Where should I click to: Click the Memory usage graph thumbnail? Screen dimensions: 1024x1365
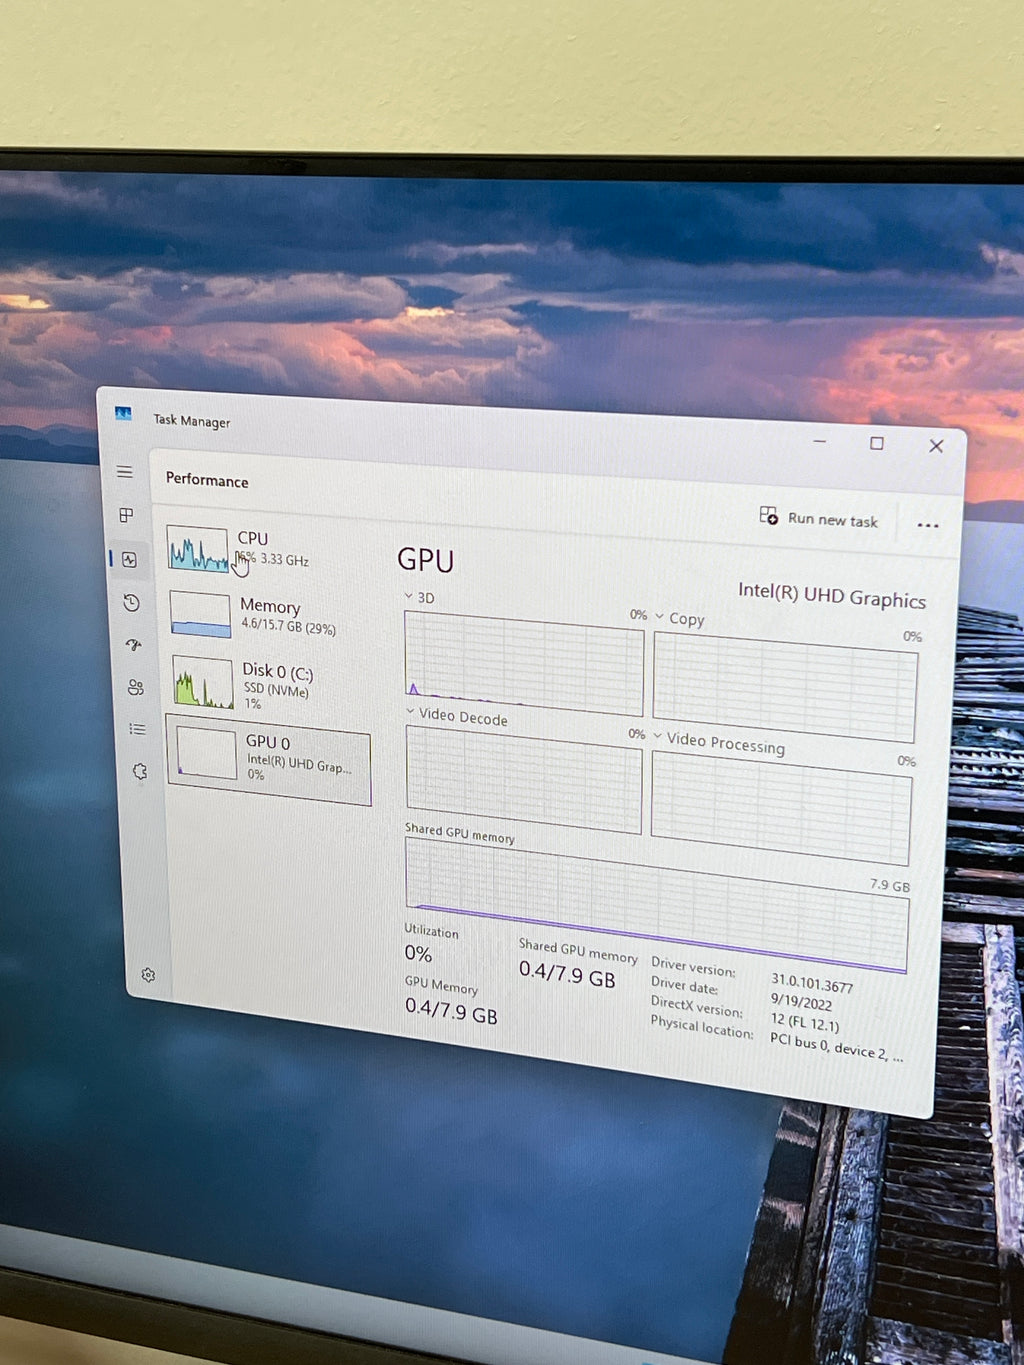(x=200, y=614)
